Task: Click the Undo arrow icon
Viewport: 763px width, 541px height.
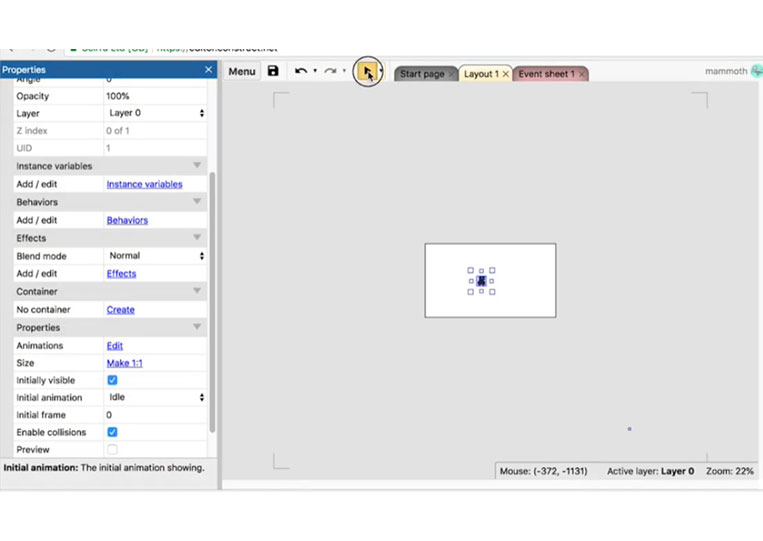Action: pos(301,71)
